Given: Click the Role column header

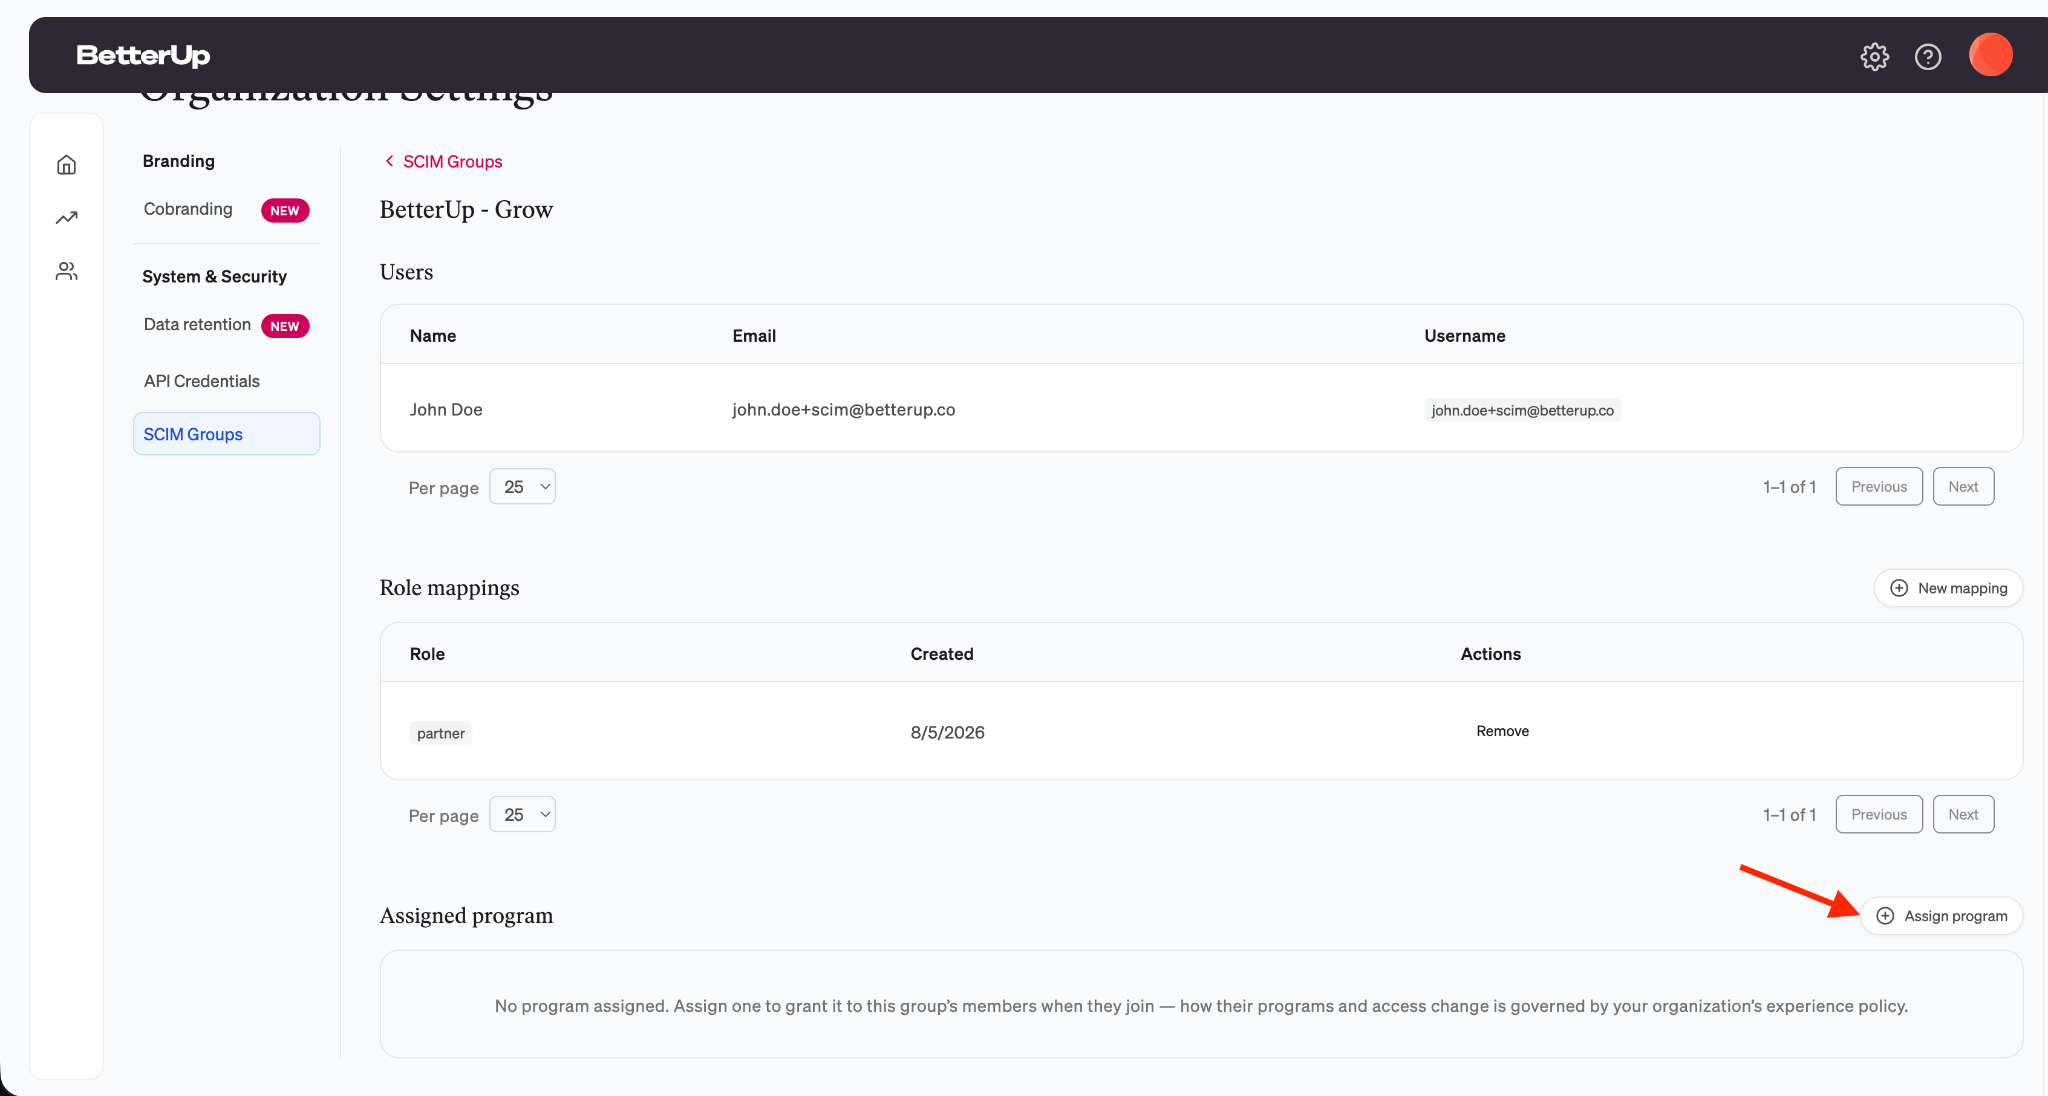Looking at the screenshot, I should coord(427,654).
